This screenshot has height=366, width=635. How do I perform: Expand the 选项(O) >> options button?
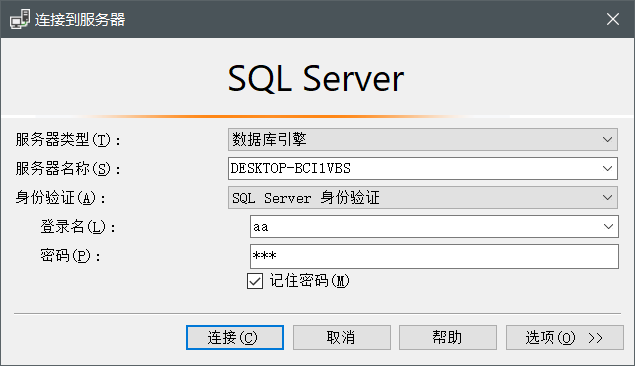565,337
